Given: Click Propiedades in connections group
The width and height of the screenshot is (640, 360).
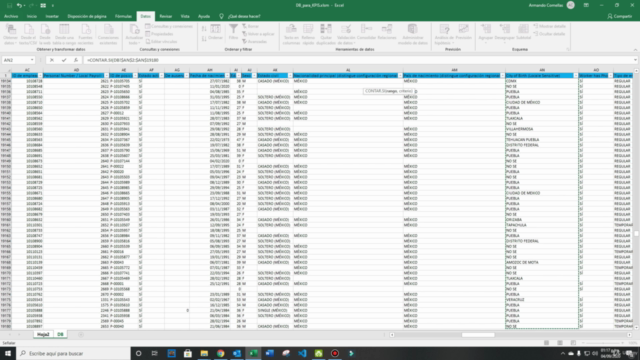Looking at the screenshot, I should [159, 34].
